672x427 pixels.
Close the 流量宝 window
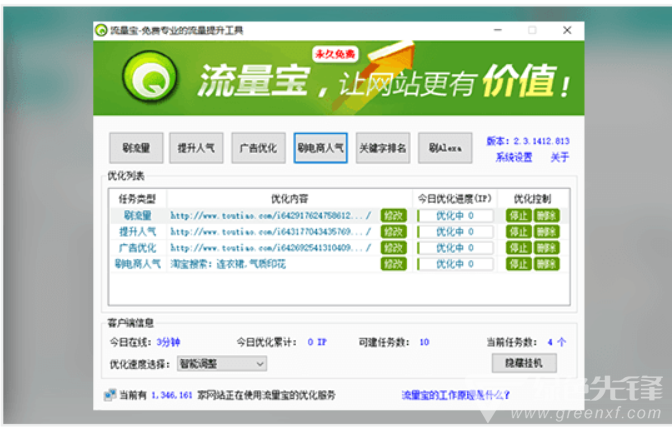click(x=567, y=30)
